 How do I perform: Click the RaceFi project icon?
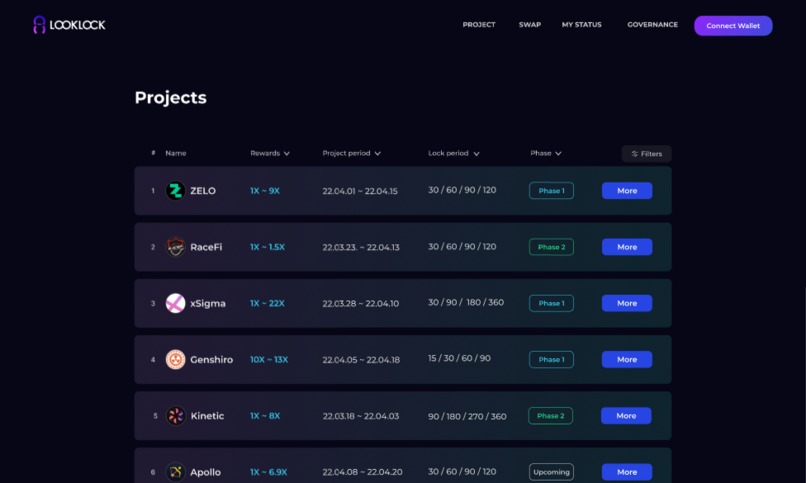click(x=175, y=247)
